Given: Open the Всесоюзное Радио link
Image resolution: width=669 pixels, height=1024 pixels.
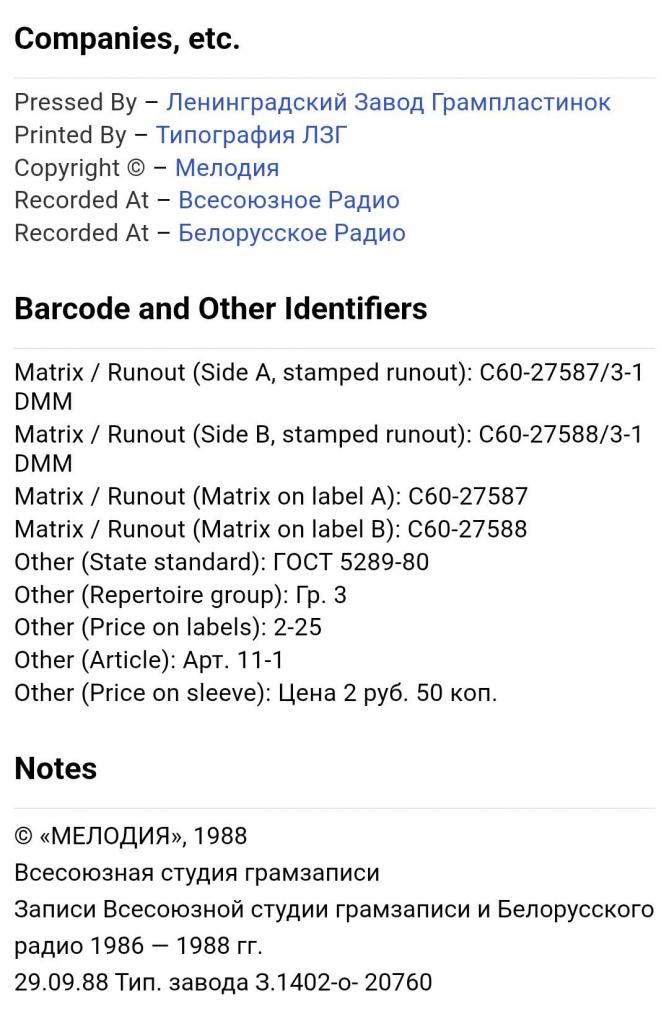Looking at the screenshot, I should point(289,200).
